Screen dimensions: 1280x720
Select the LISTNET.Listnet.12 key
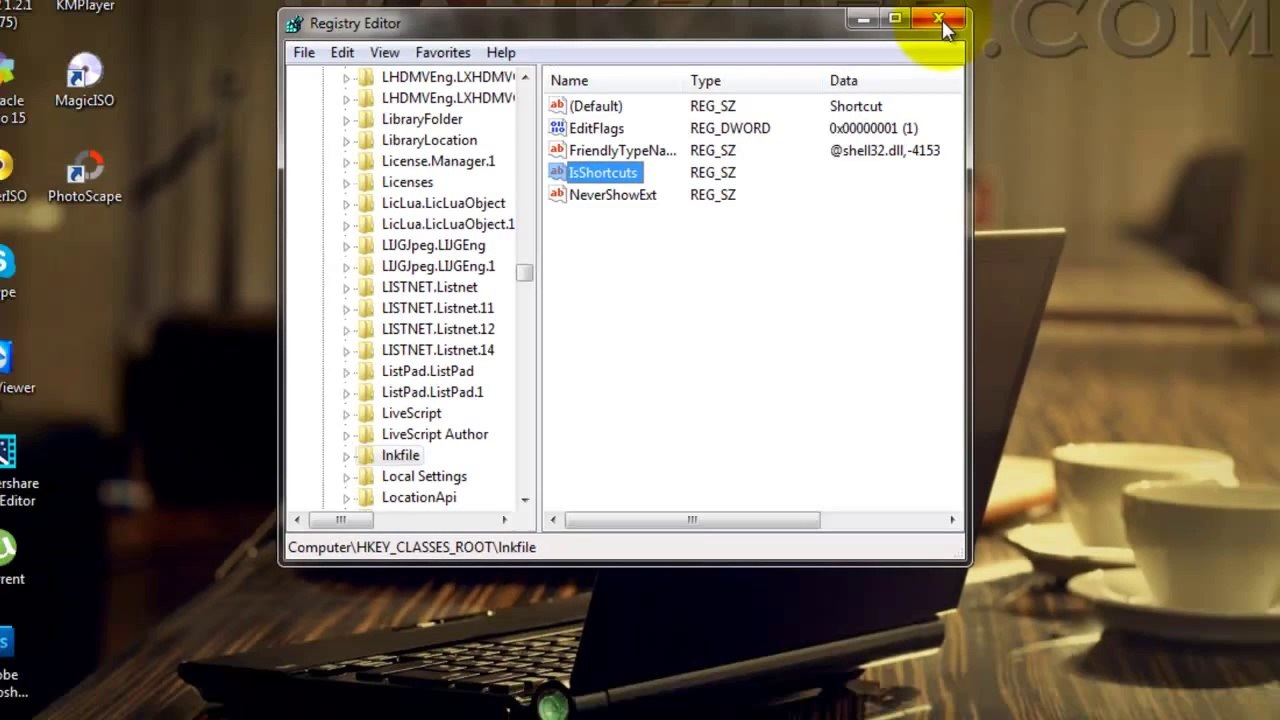point(438,329)
